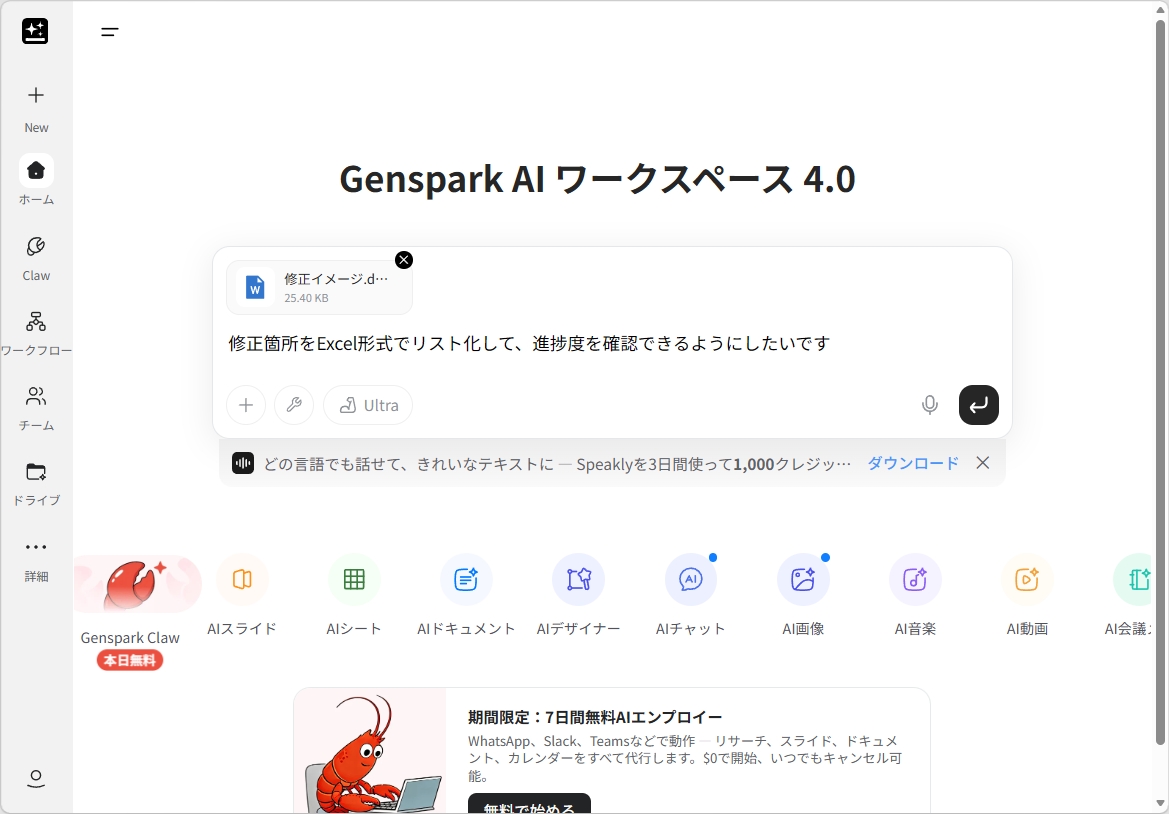Select the AIドキュメント icon
The height and width of the screenshot is (814, 1169).
466,579
